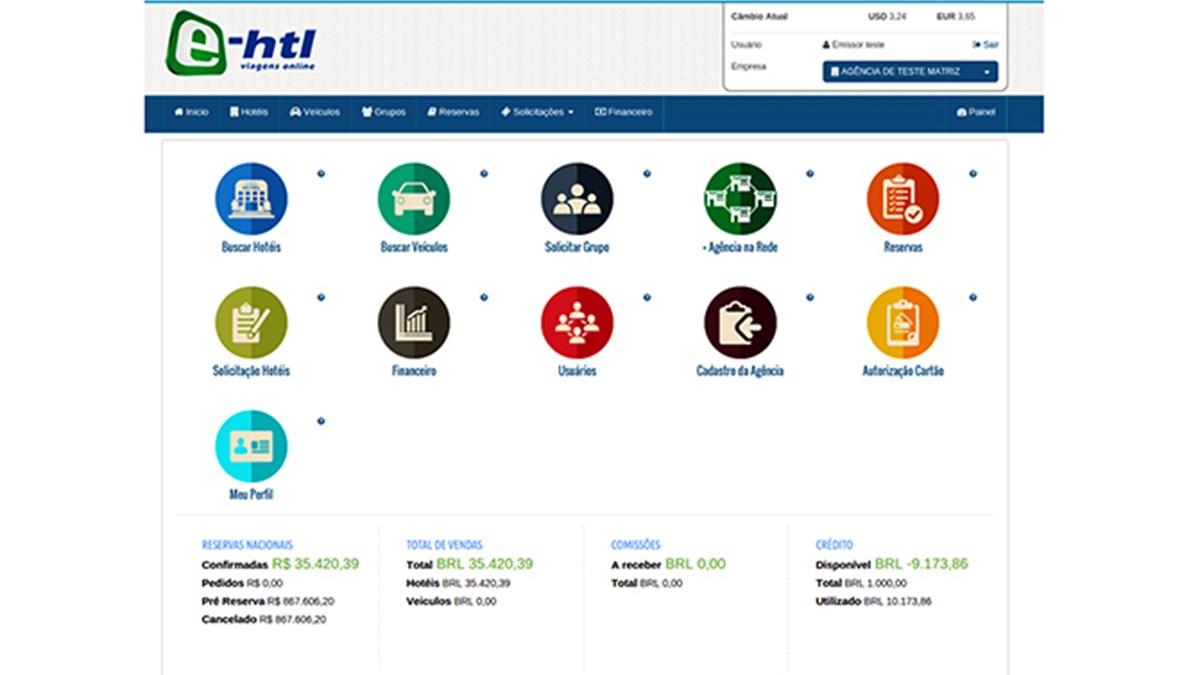
Task: Click the Sair logout link
Action: tap(985, 45)
